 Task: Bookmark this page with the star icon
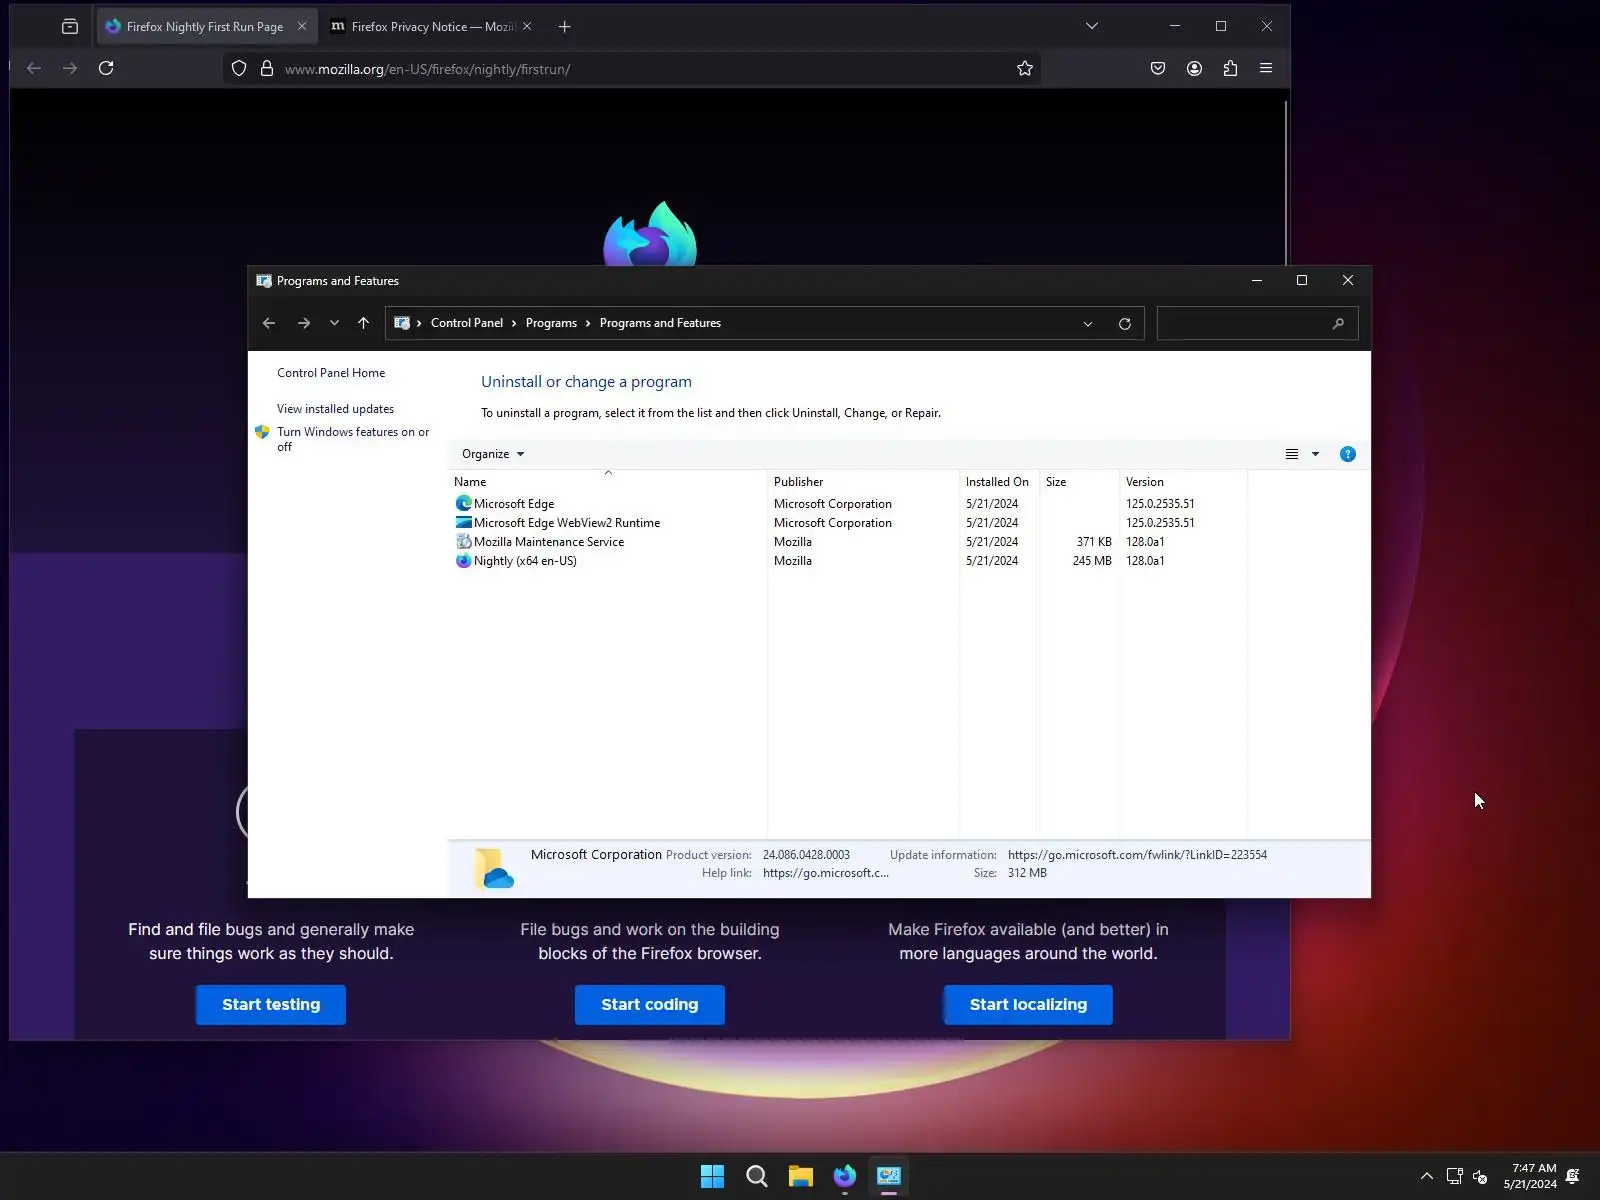1025,68
